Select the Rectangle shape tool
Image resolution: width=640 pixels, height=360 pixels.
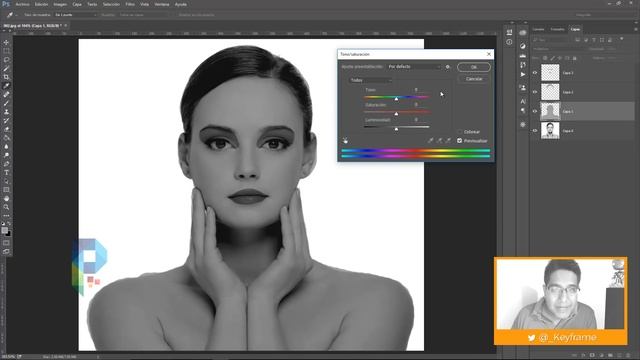(6, 190)
